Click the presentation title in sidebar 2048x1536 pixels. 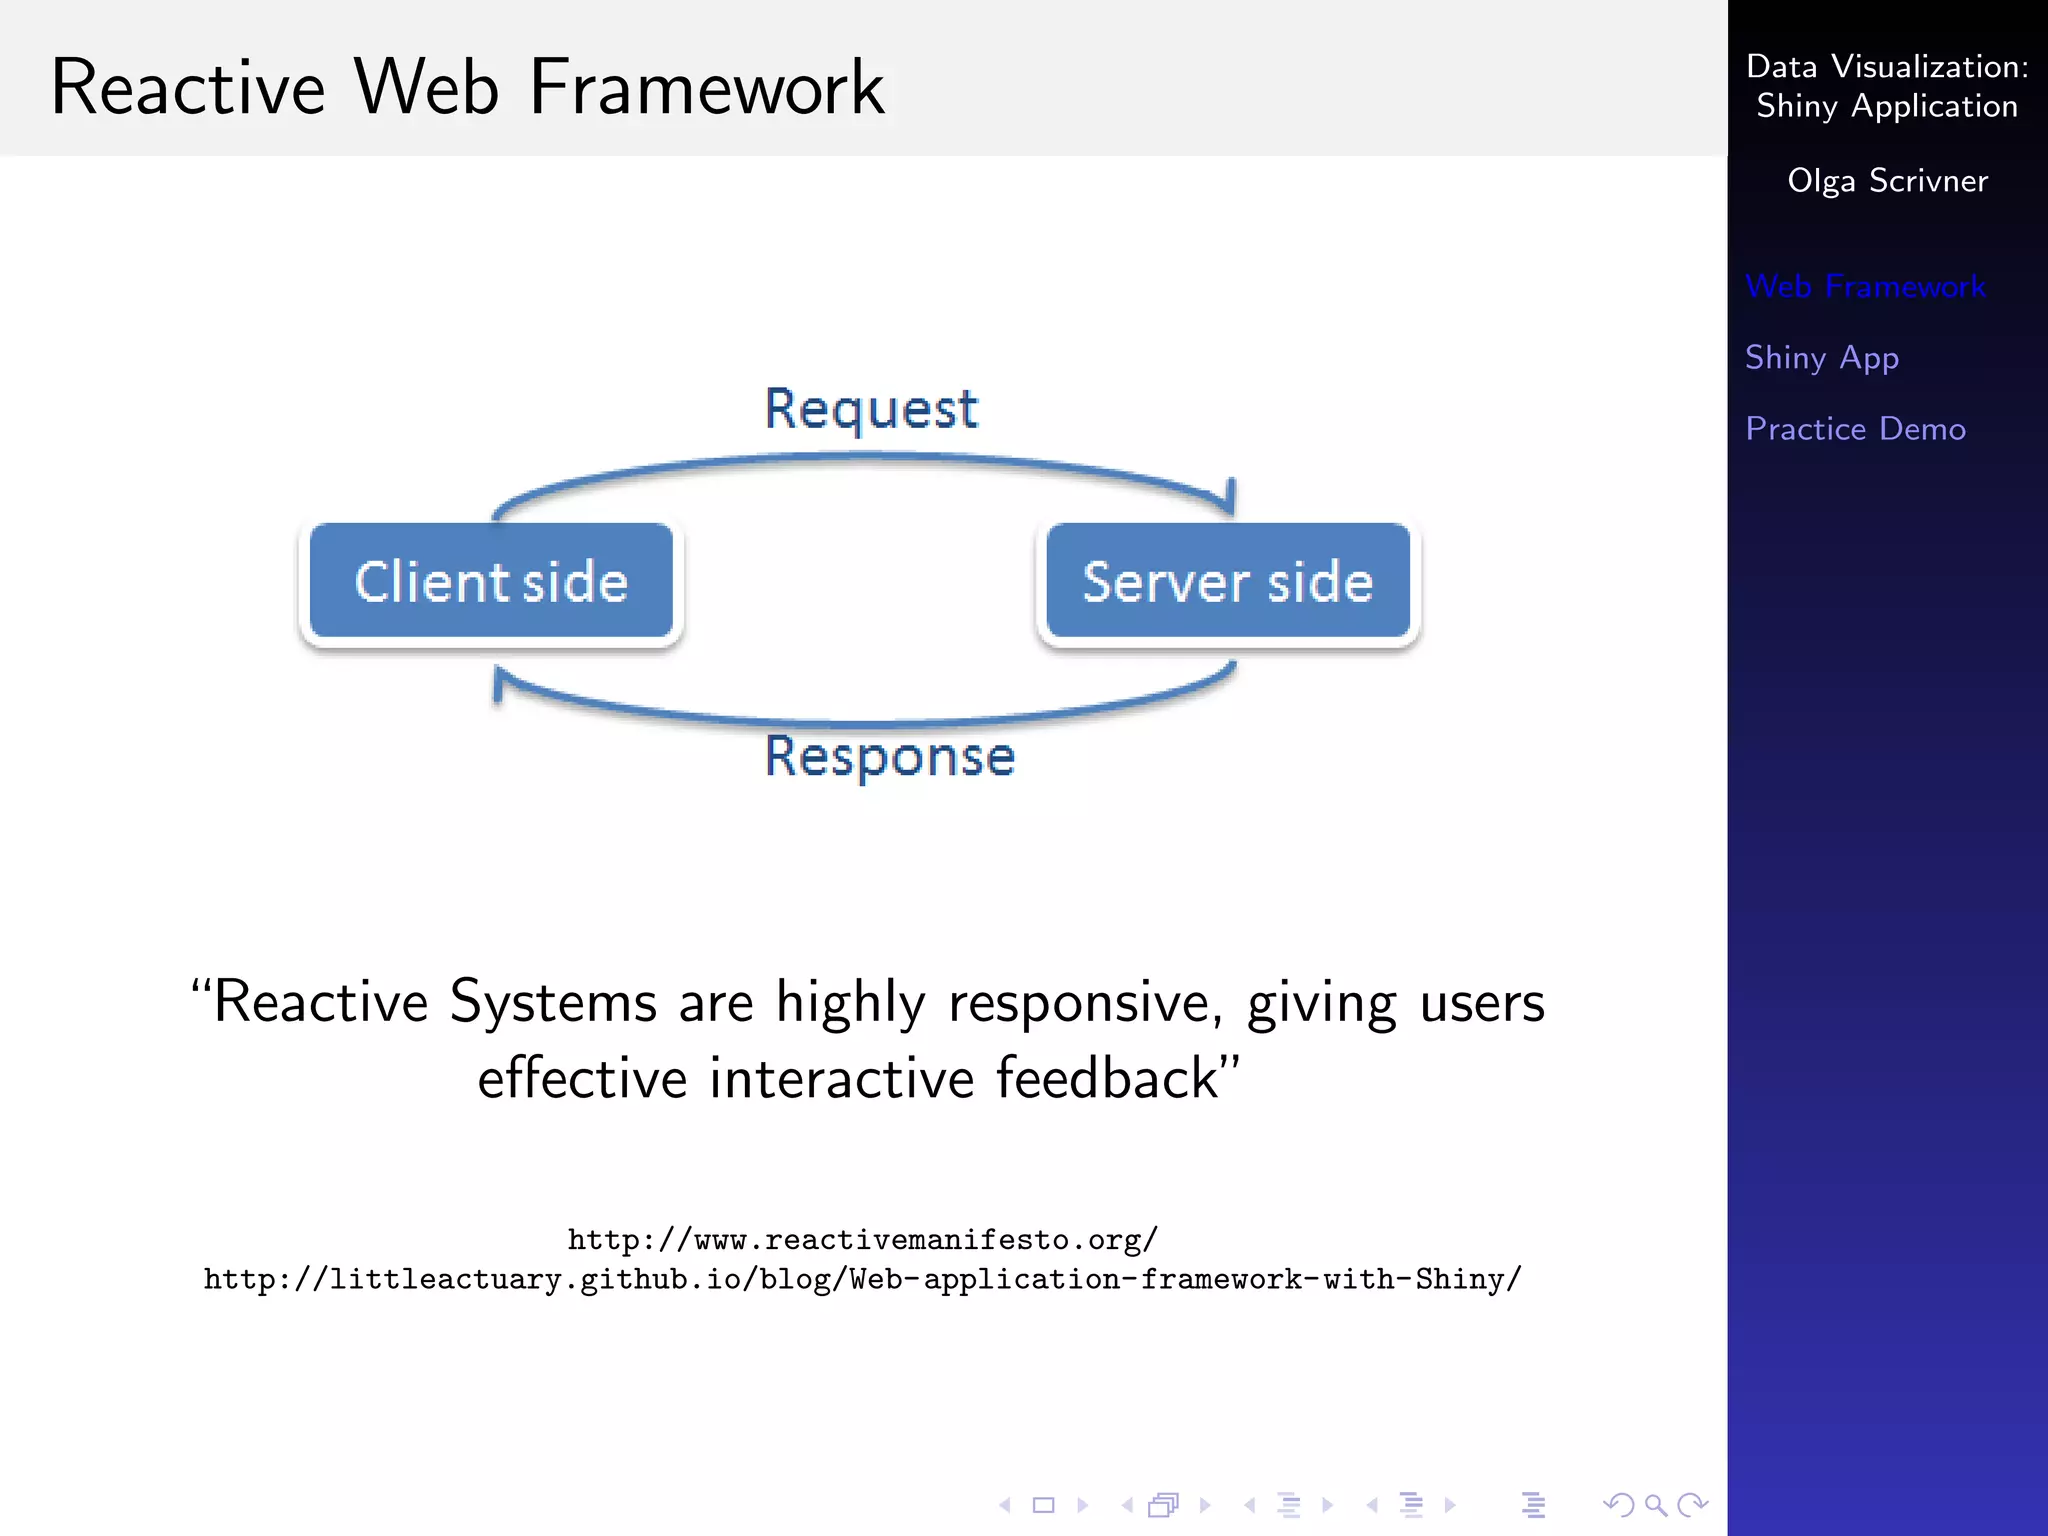pos(1887,86)
